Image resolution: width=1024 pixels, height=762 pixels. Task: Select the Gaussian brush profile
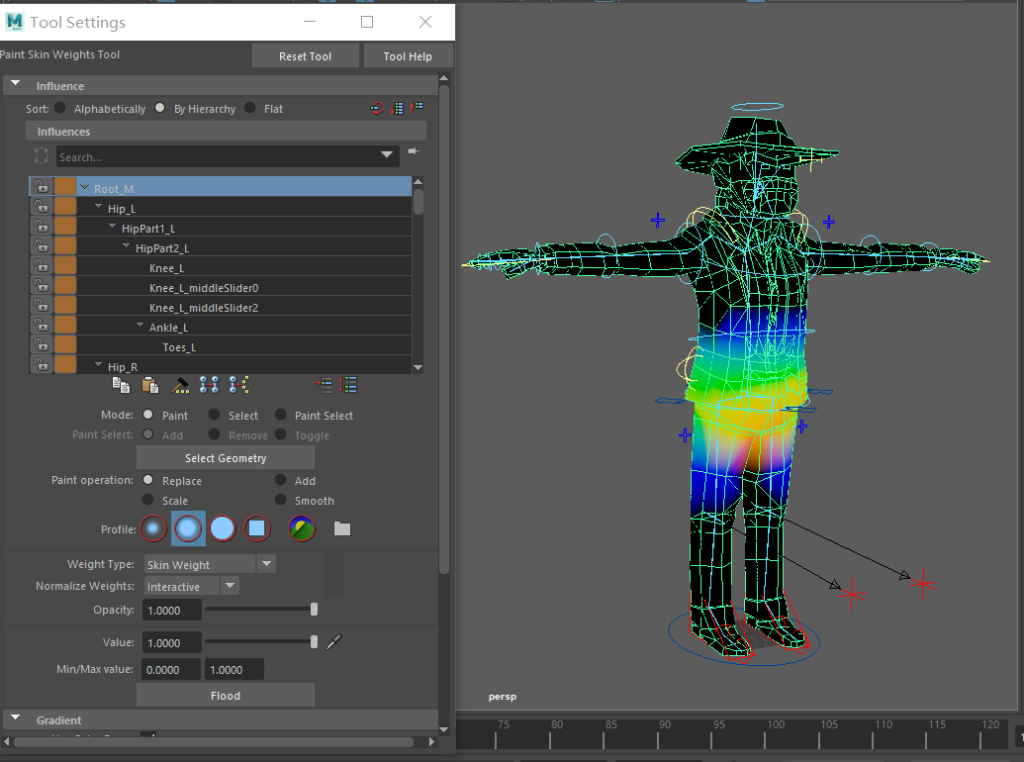tap(153, 528)
